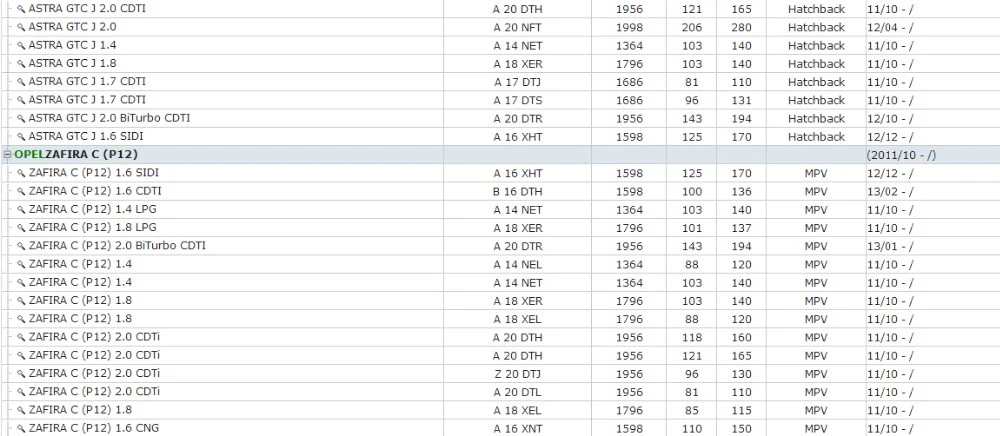The height and width of the screenshot is (436, 1000).
Task: Collapse the OPEL ZAFIRA C (P12) group
Action: coord(8,155)
